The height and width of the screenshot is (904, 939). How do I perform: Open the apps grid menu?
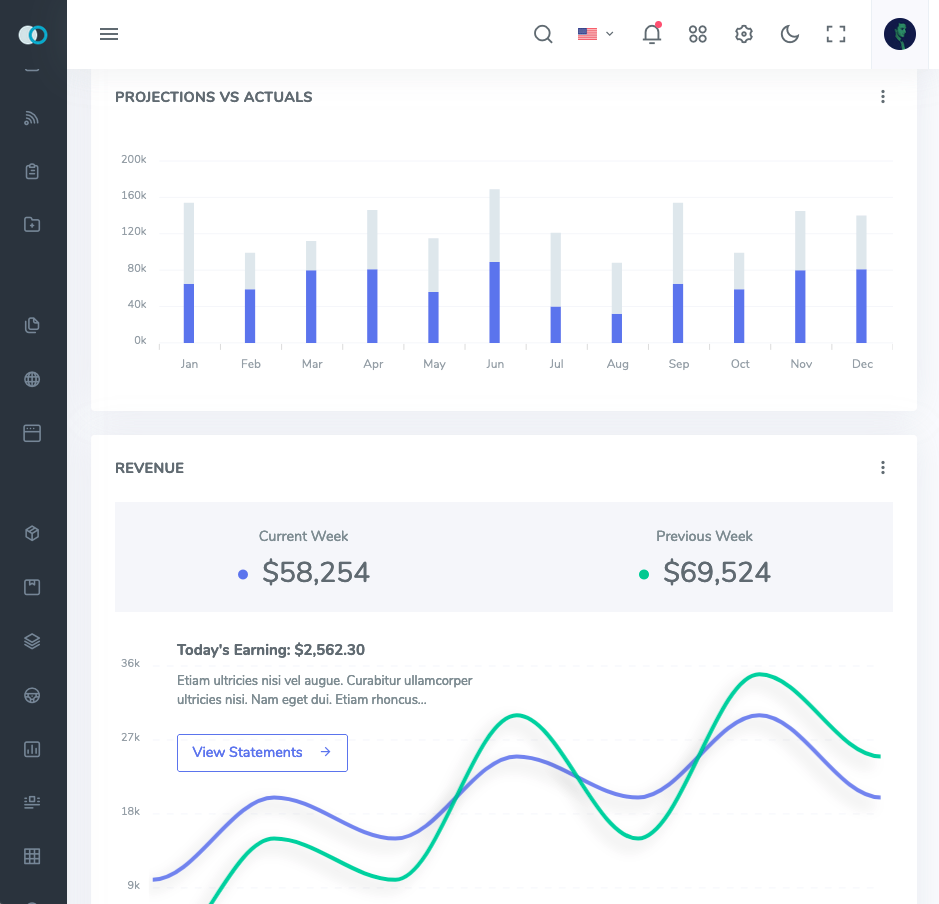[698, 34]
